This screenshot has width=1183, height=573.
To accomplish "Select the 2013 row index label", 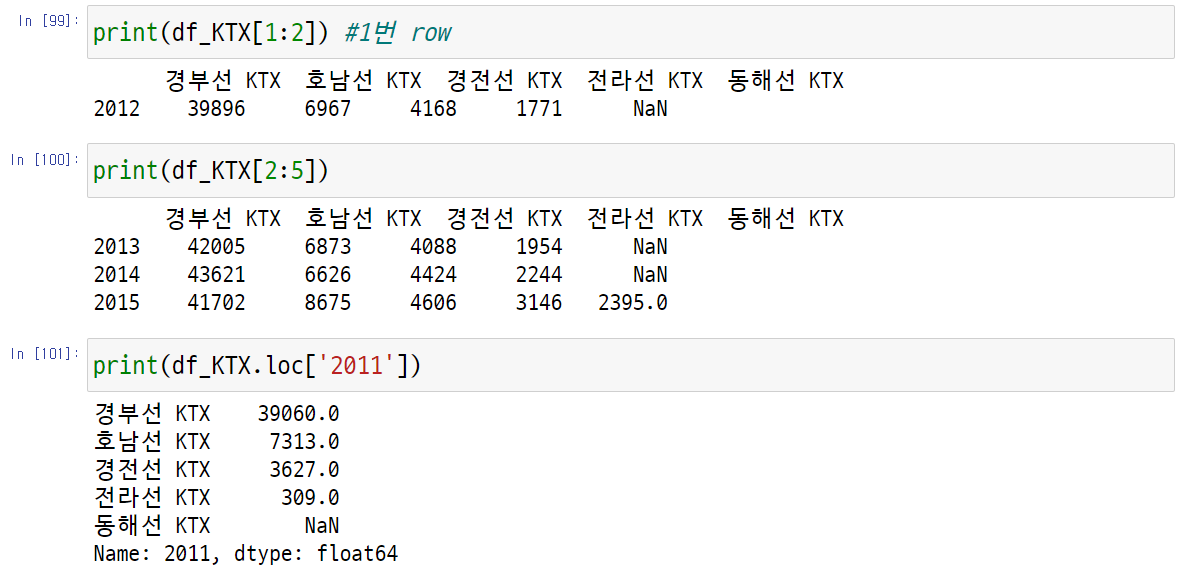I will [x=117, y=247].
